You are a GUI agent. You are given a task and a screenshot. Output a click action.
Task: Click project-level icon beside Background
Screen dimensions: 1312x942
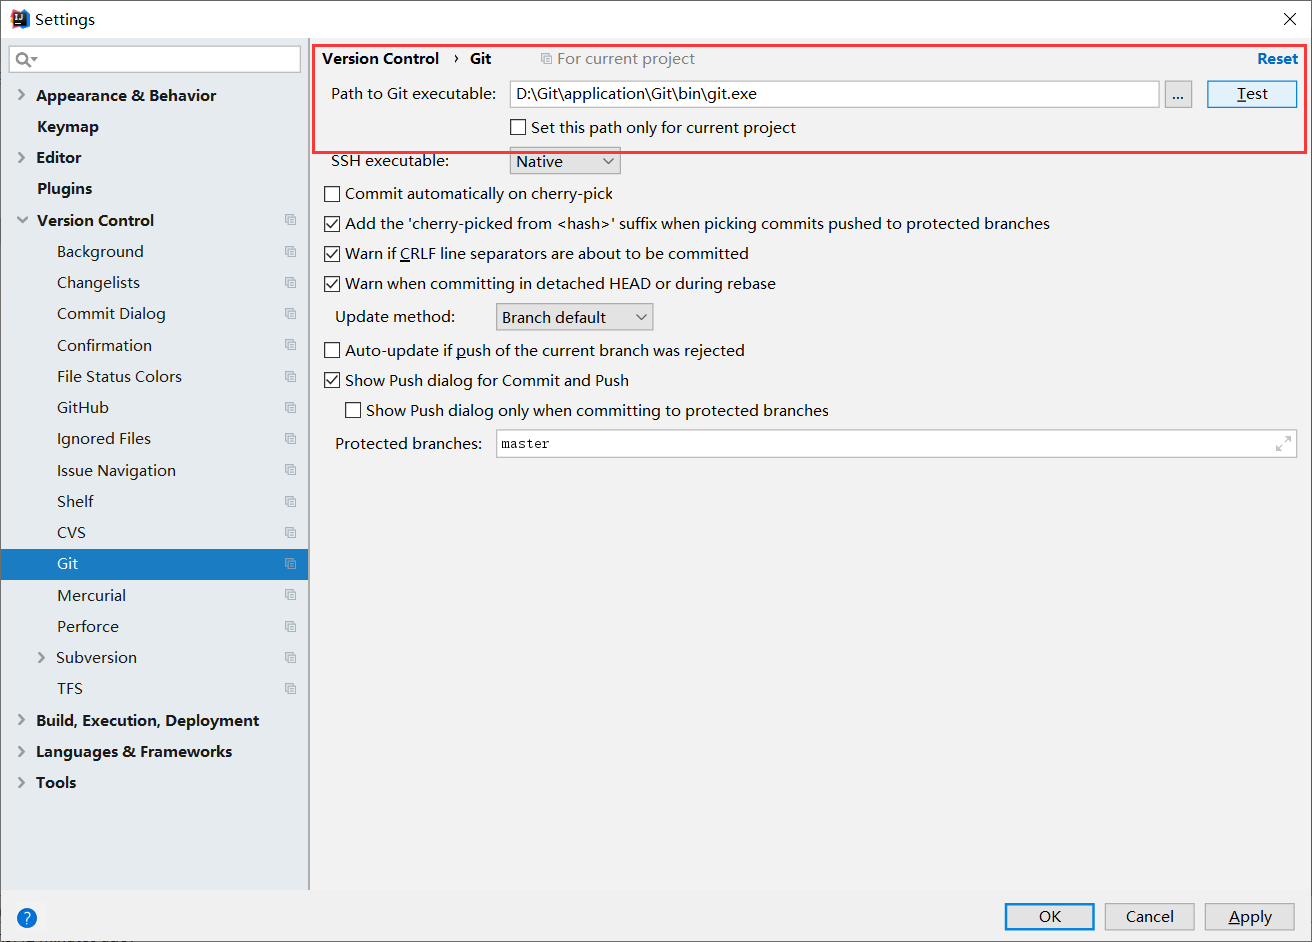point(290,251)
